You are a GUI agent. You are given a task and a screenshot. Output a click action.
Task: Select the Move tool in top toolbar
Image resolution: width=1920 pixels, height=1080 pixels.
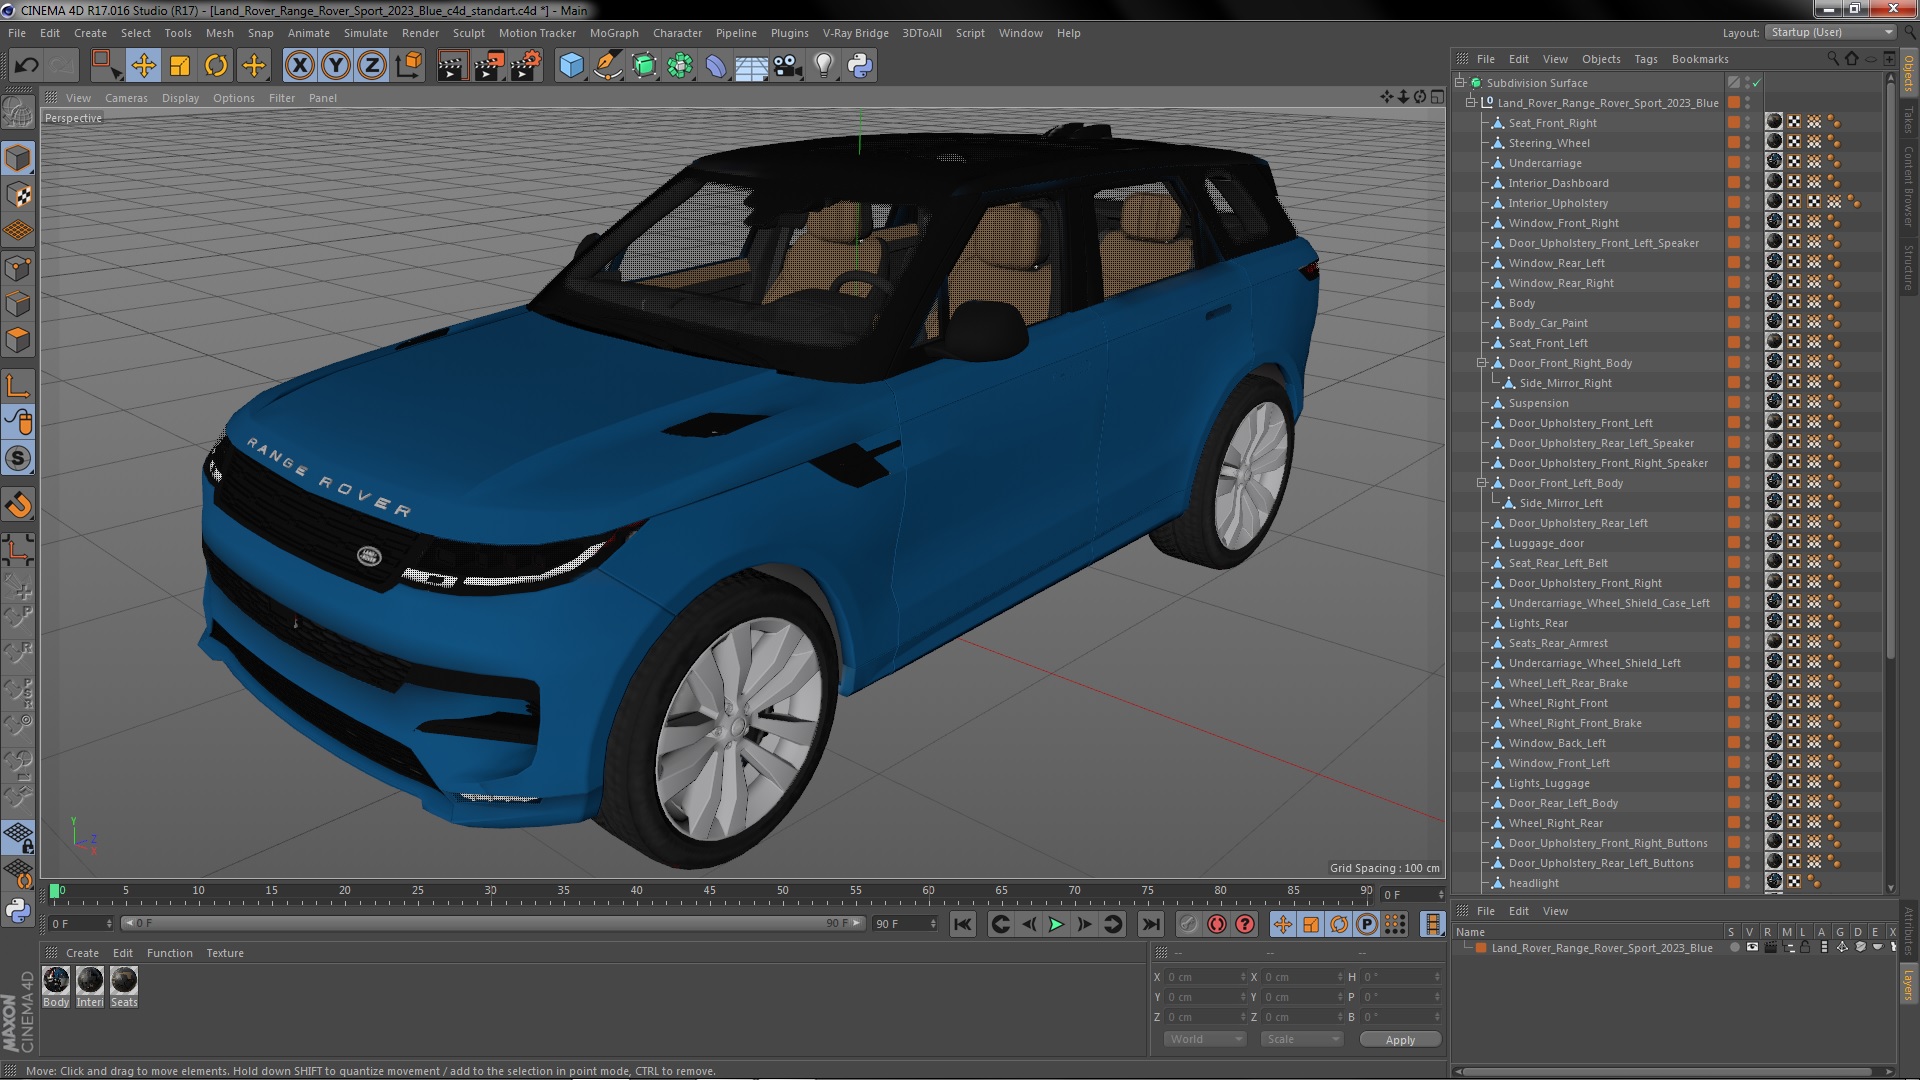coord(143,66)
